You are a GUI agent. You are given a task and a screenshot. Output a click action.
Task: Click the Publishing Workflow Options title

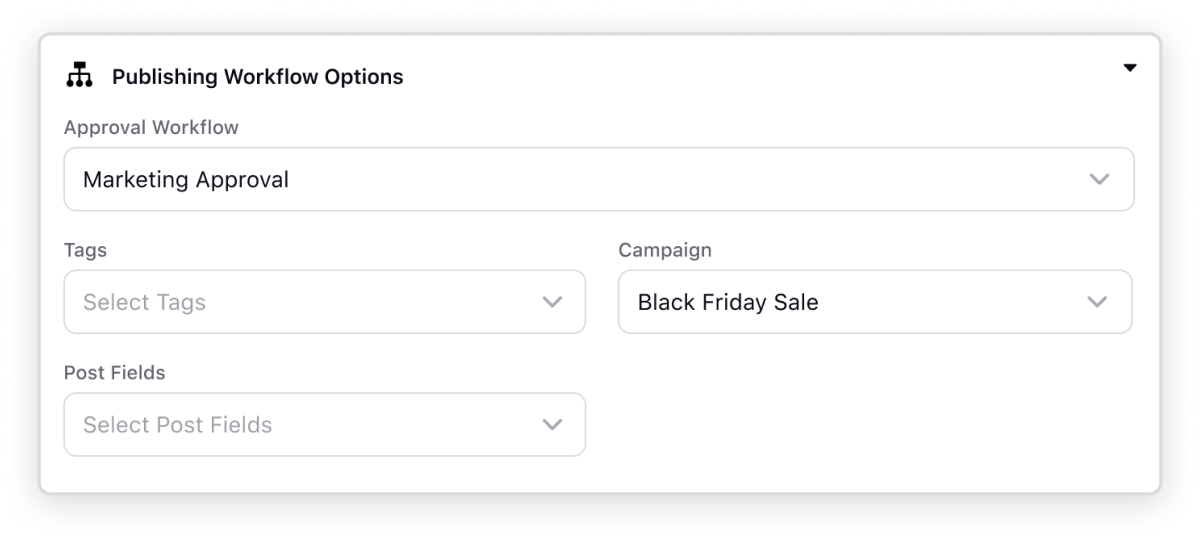(x=258, y=76)
